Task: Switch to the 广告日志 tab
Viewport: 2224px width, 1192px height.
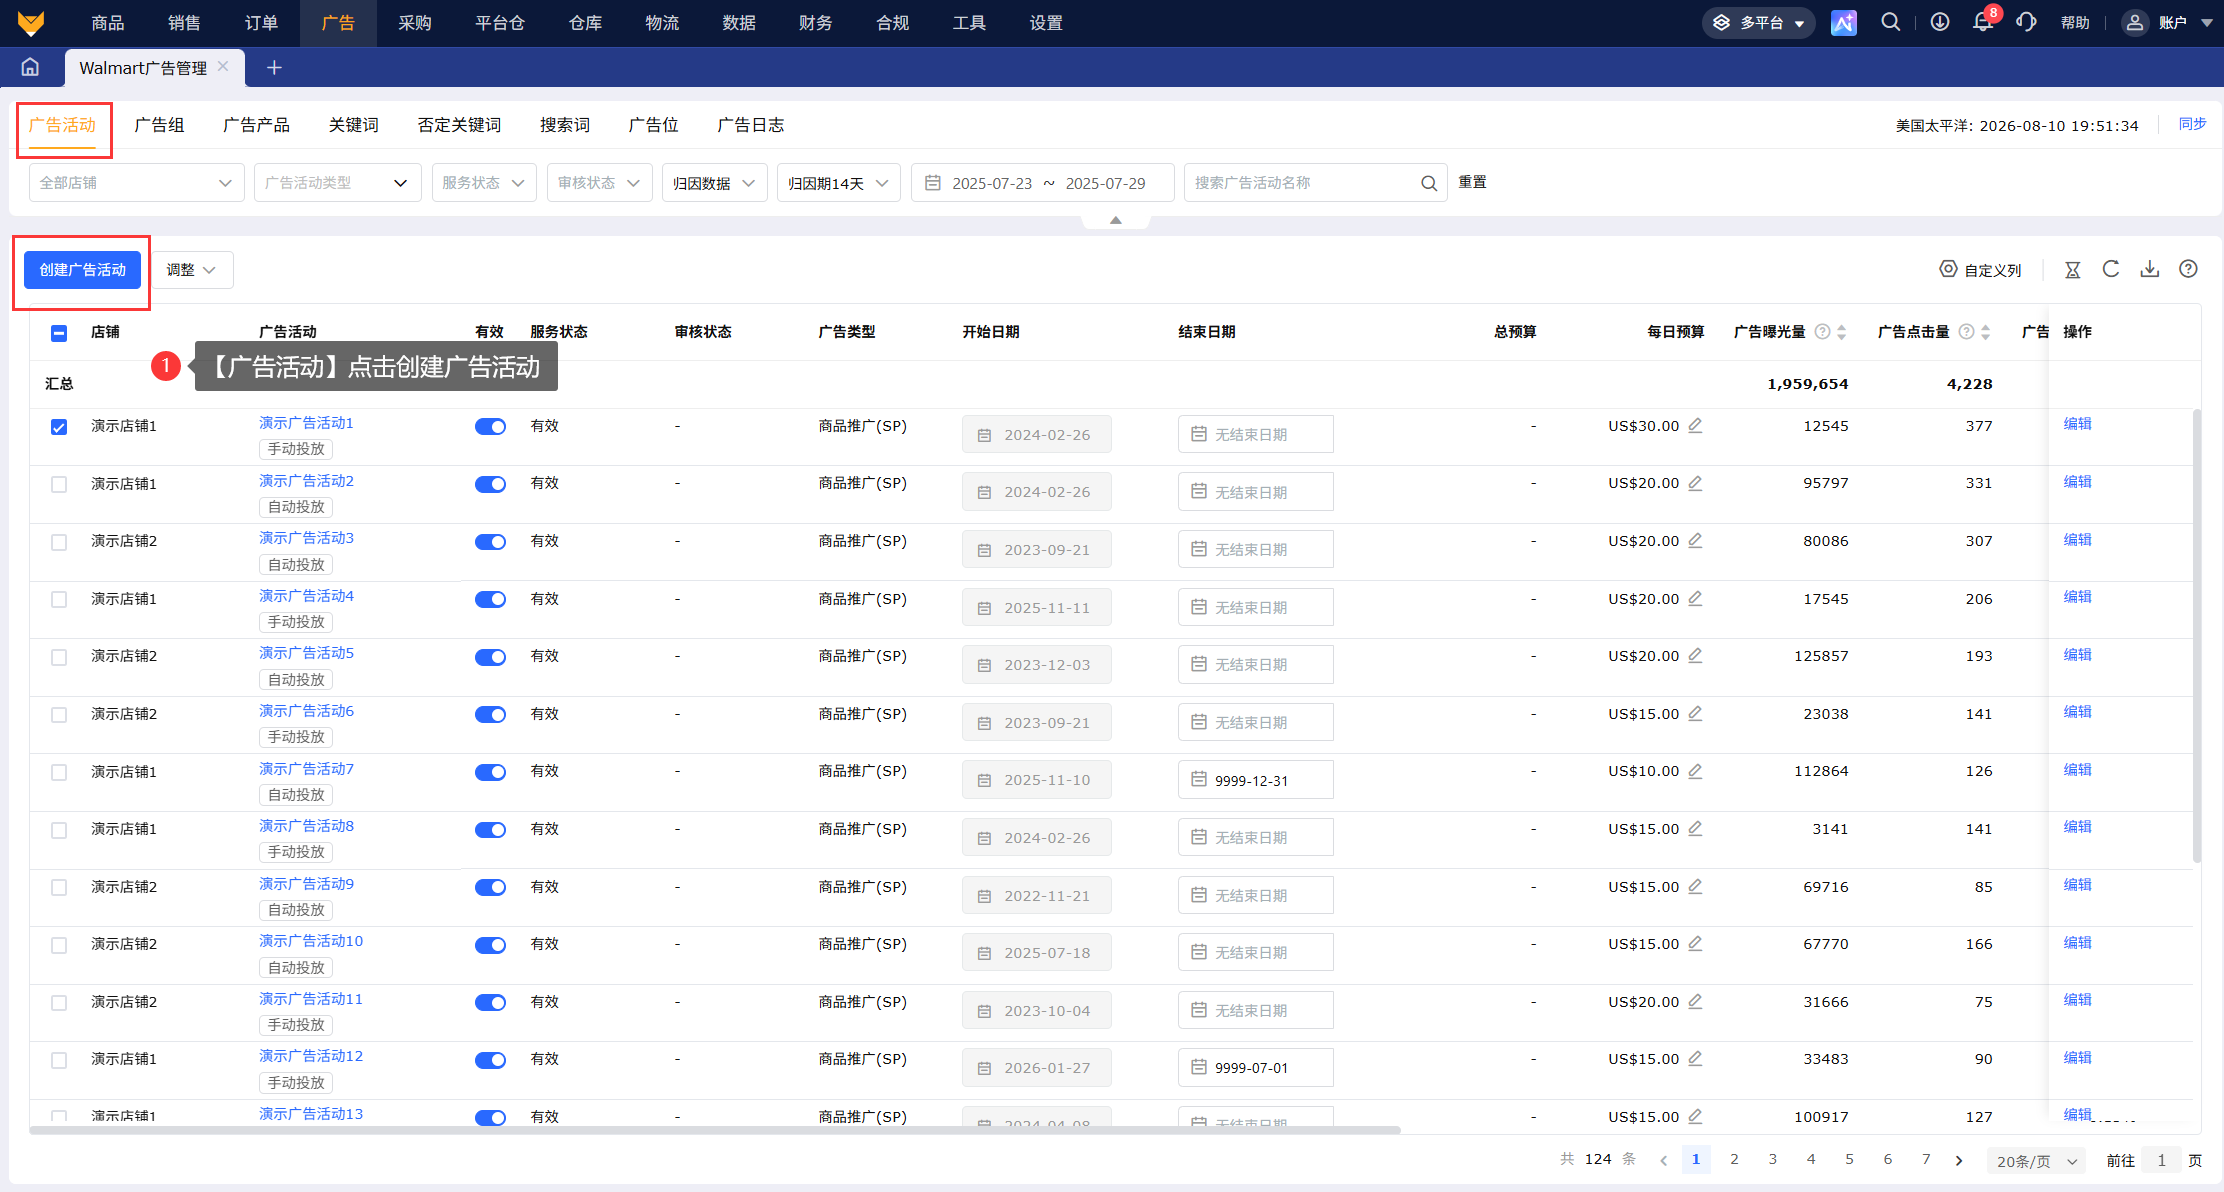Action: click(x=751, y=125)
